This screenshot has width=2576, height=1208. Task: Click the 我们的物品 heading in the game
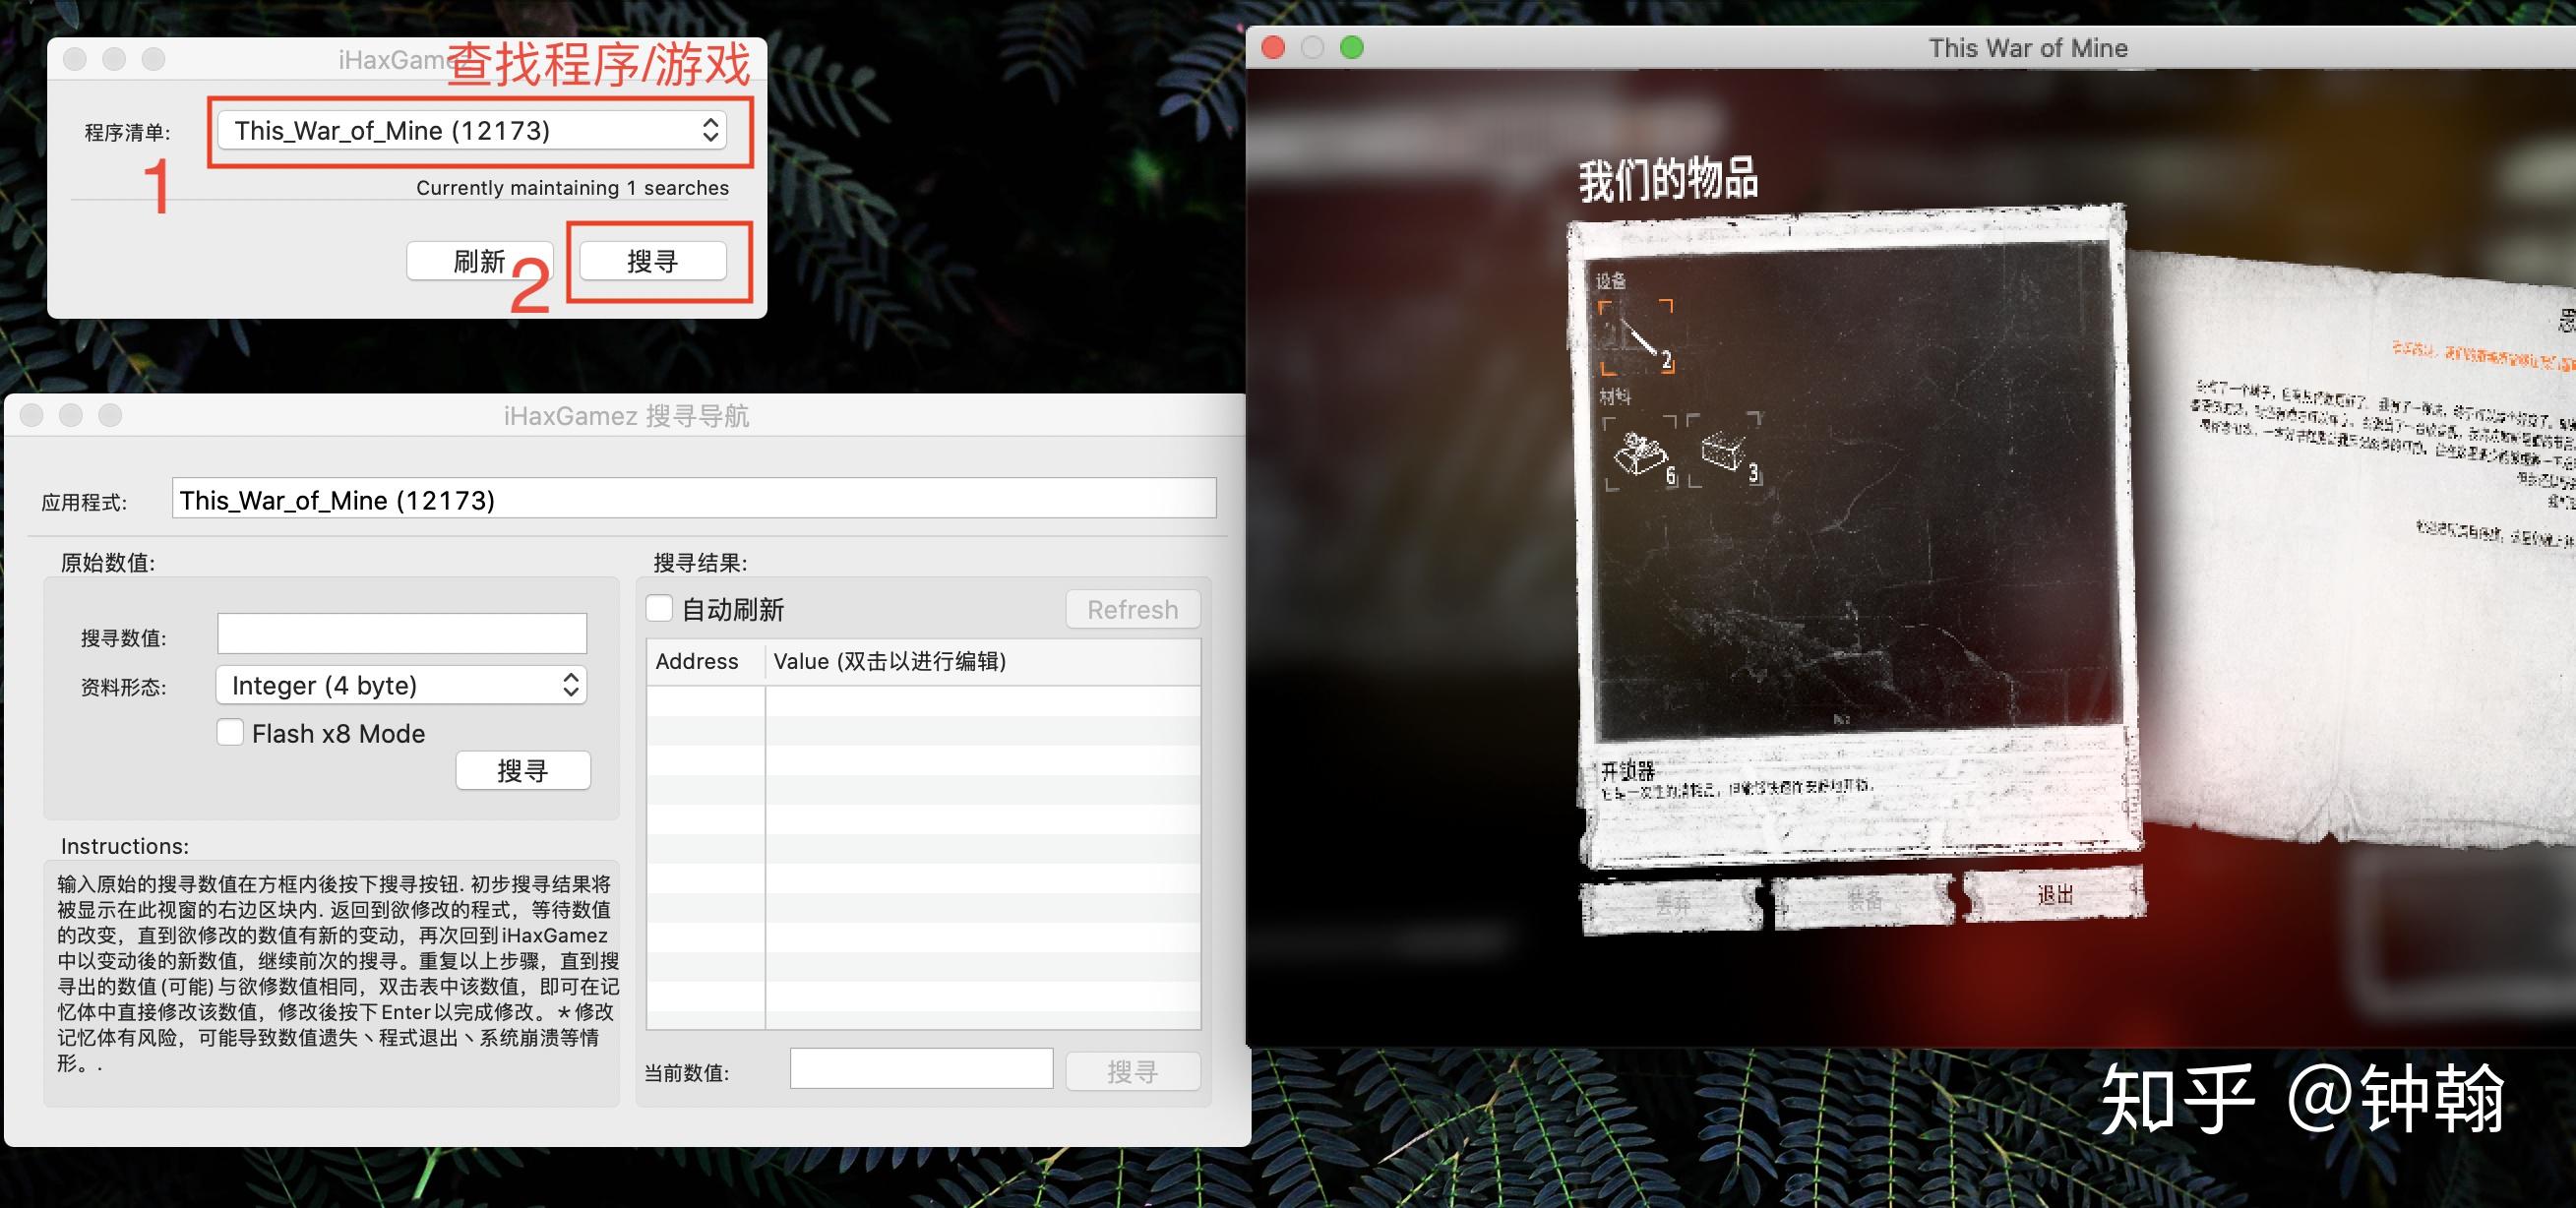click(x=1668, y=180)
